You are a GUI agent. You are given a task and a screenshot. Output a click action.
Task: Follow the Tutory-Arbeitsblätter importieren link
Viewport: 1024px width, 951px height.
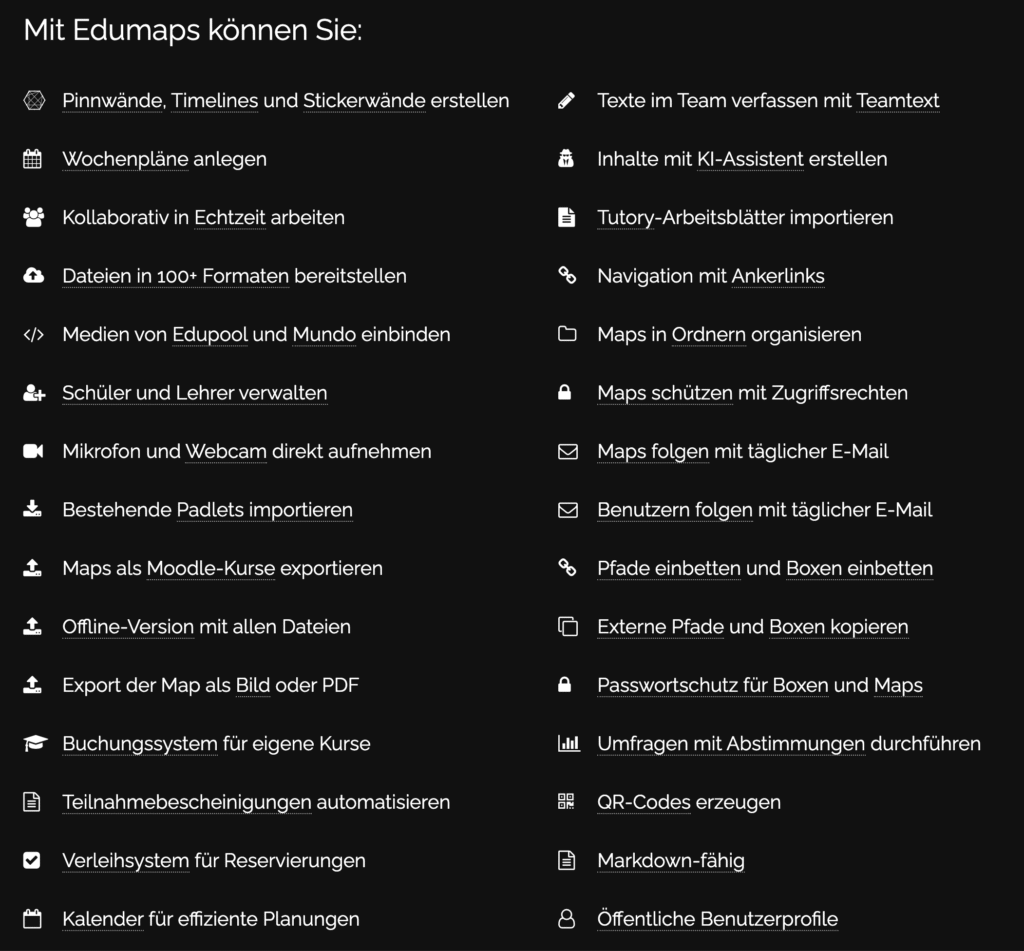point(745,218)
